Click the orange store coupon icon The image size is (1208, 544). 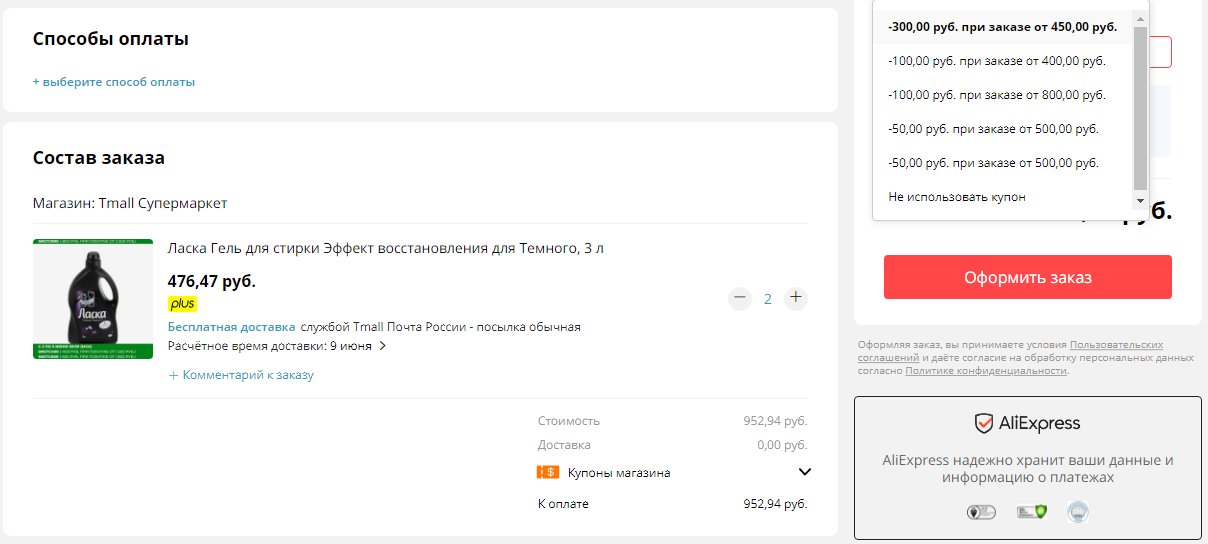click(x=548, y=473)
